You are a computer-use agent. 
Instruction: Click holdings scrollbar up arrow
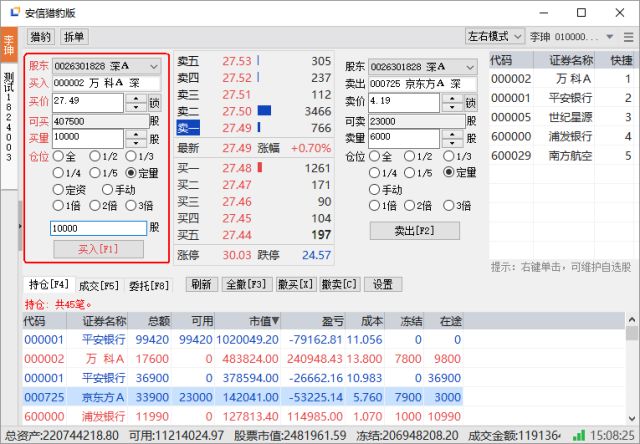tap(632, 320)
